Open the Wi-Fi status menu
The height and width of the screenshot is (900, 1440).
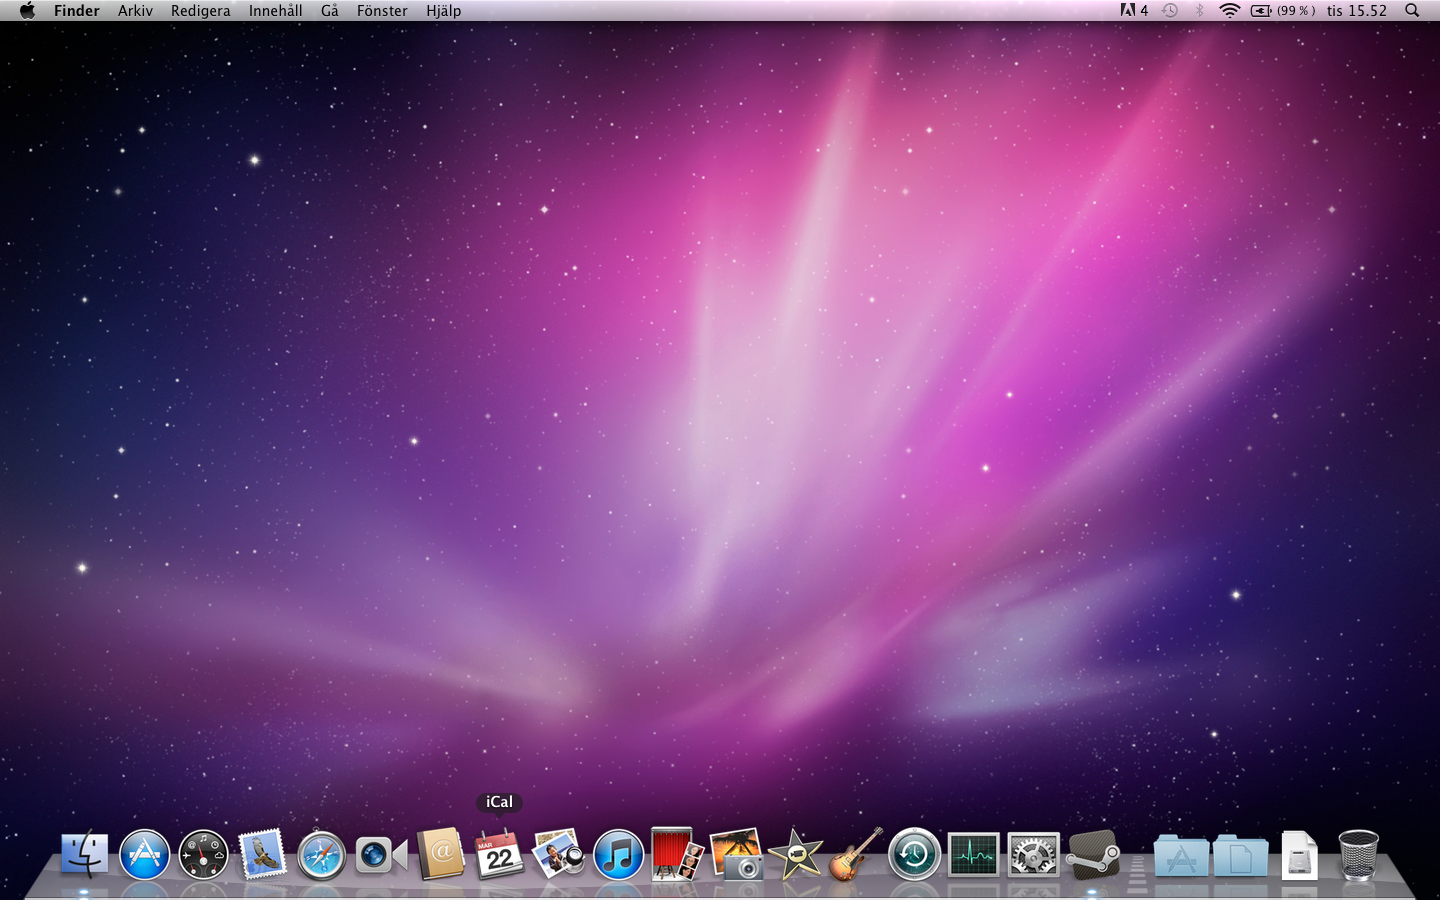coord(1229,11)
